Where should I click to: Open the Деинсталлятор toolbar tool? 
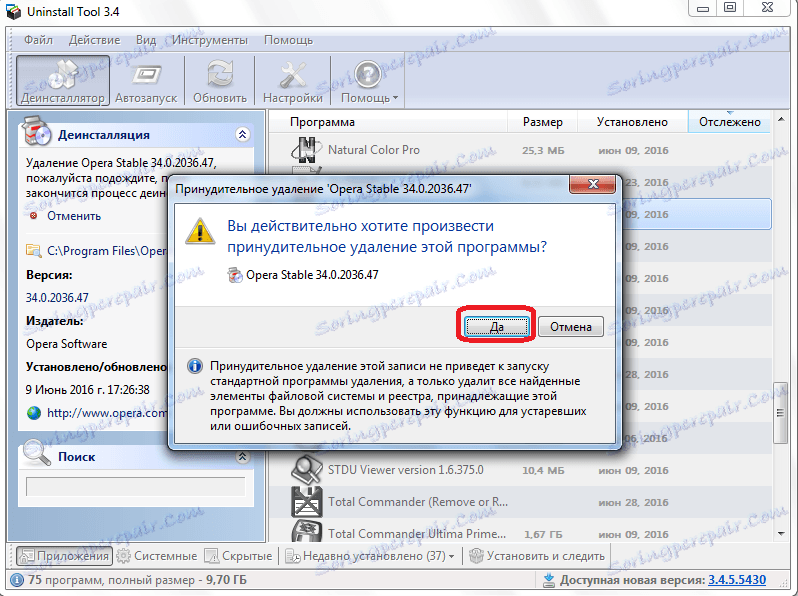(x=63, y=80)
